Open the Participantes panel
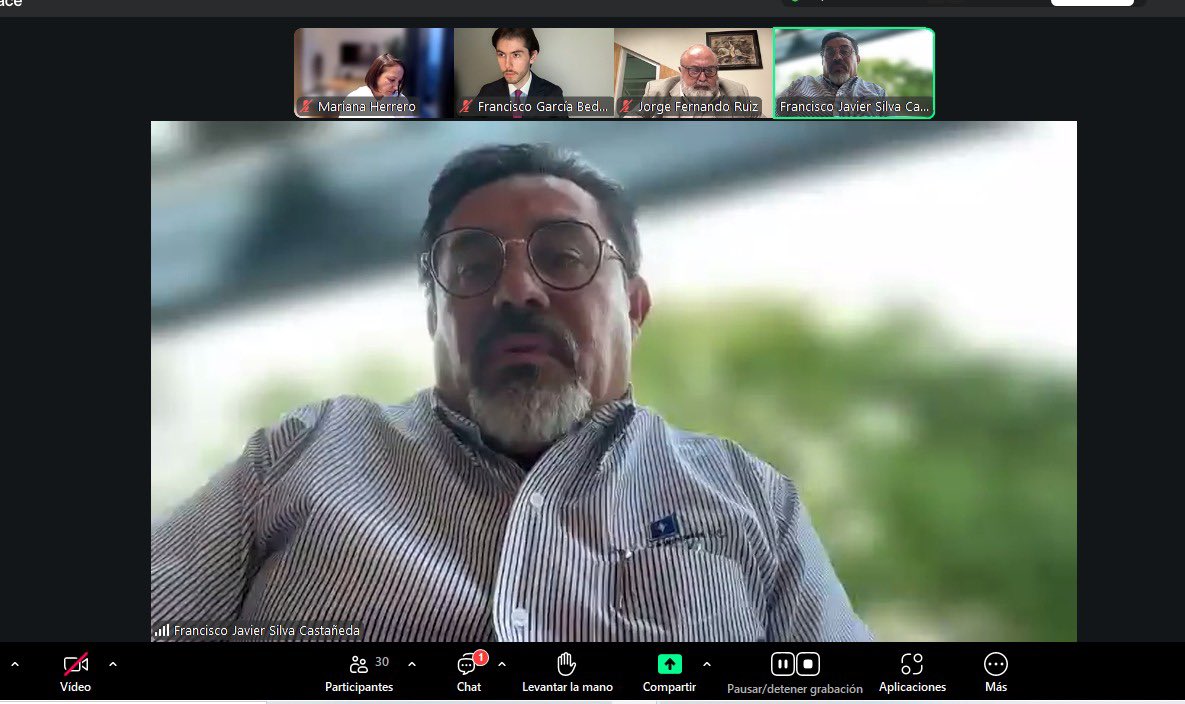 tap(358, 672)
